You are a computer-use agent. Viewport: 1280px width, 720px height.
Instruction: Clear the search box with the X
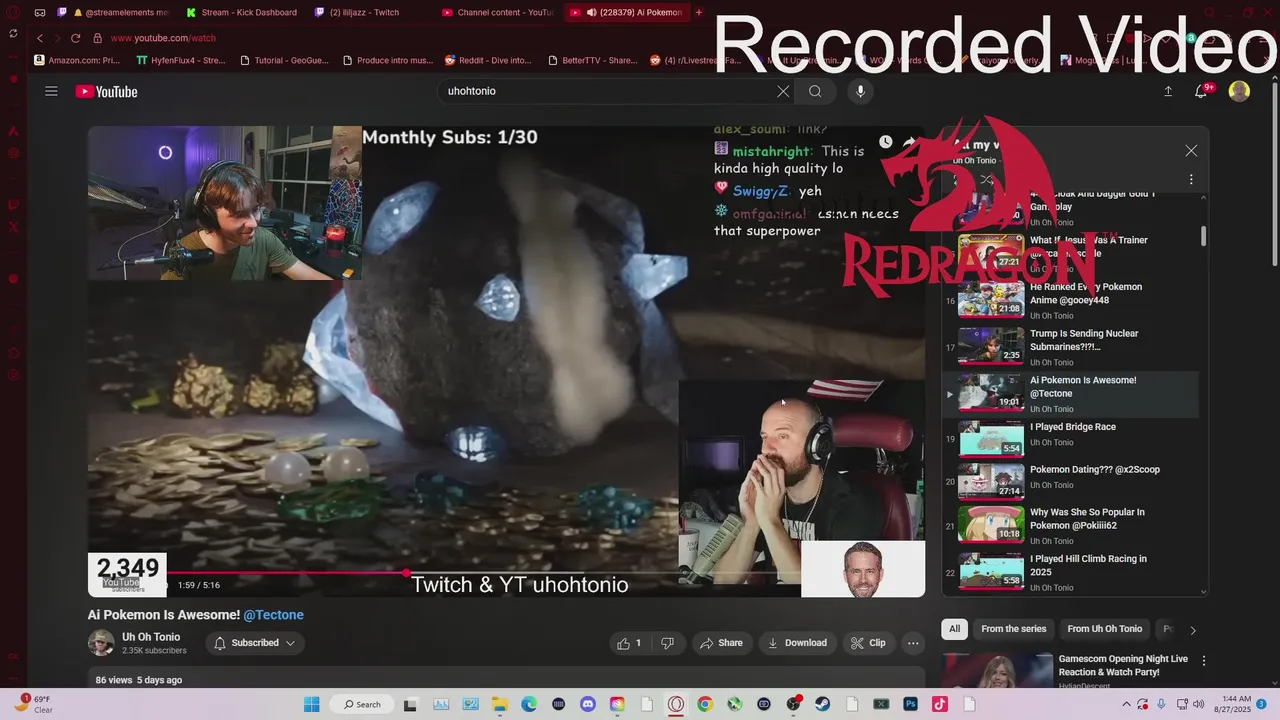(783, 91)
